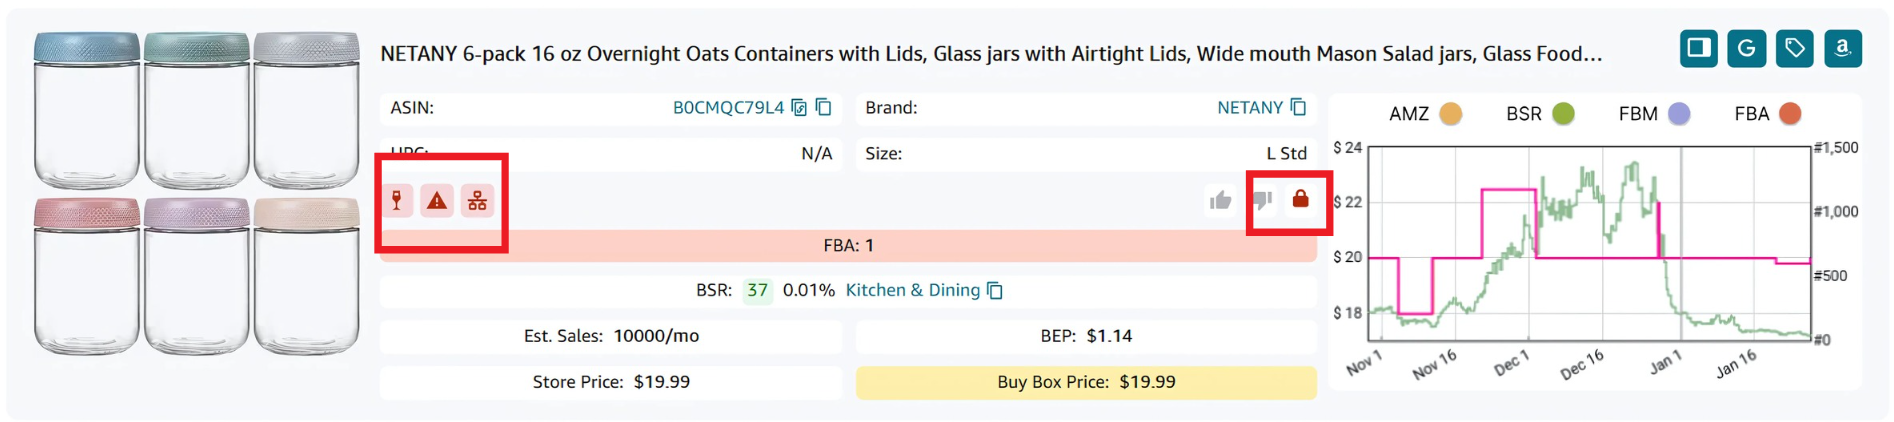
Task: Open the side panel view icon
Action: tap(1698, 48)
